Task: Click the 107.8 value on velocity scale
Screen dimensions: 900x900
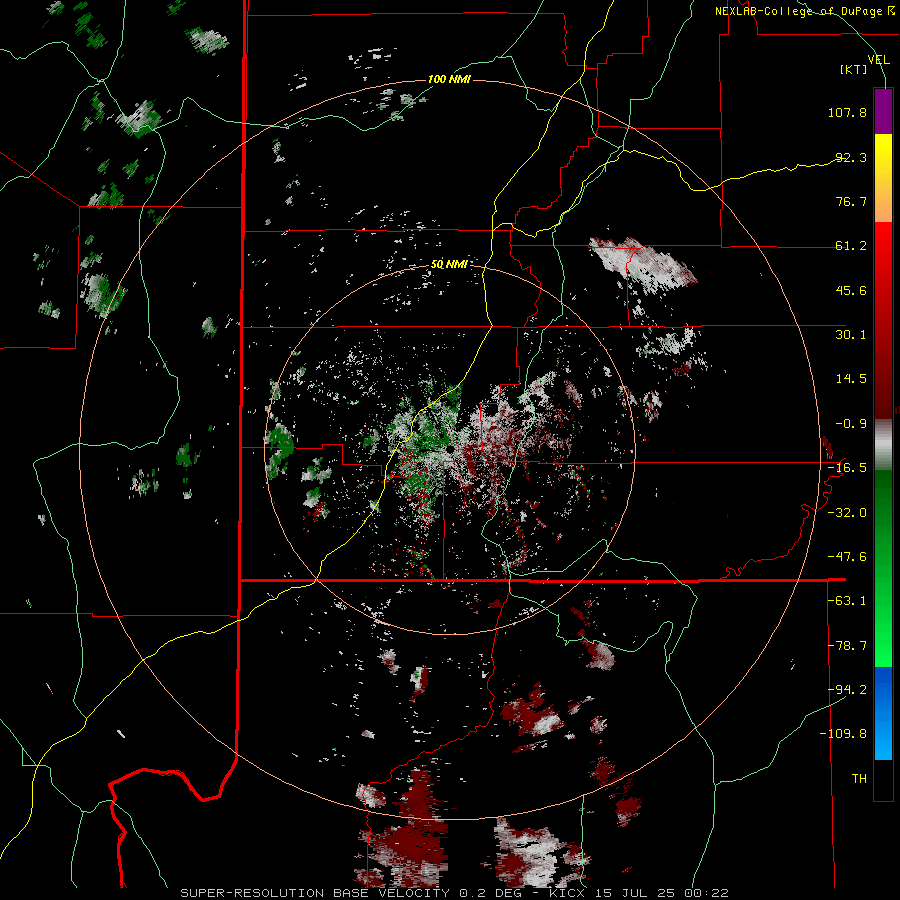Action: [847, 112]
